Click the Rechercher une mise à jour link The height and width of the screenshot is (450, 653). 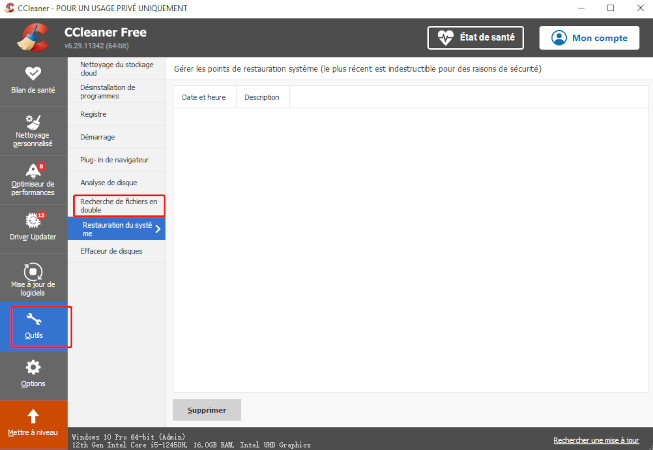(596, 440)
